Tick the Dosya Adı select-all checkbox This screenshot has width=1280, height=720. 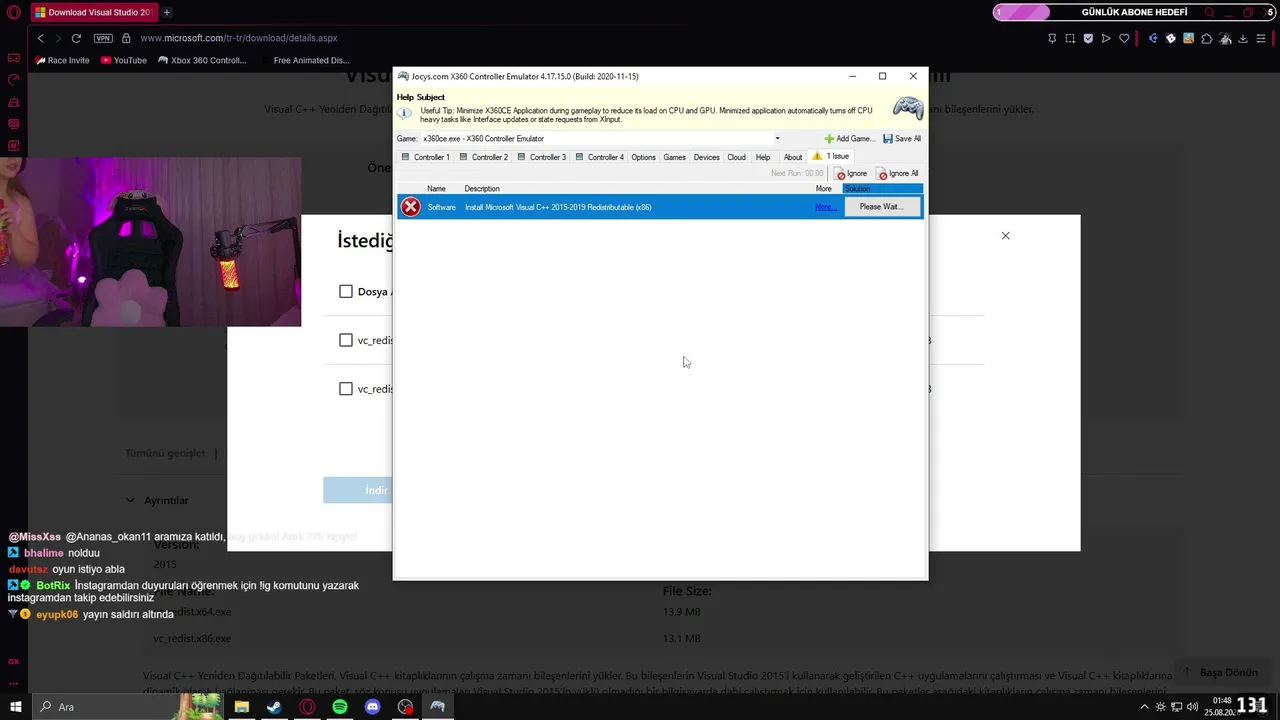[346, 292]
